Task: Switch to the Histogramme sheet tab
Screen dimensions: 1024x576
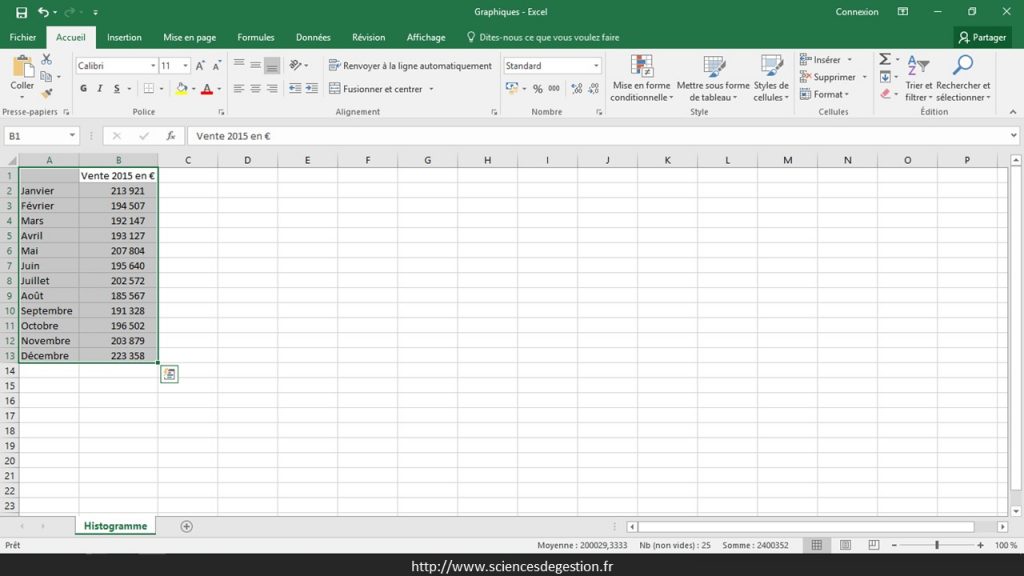Action: coord(114,524)
